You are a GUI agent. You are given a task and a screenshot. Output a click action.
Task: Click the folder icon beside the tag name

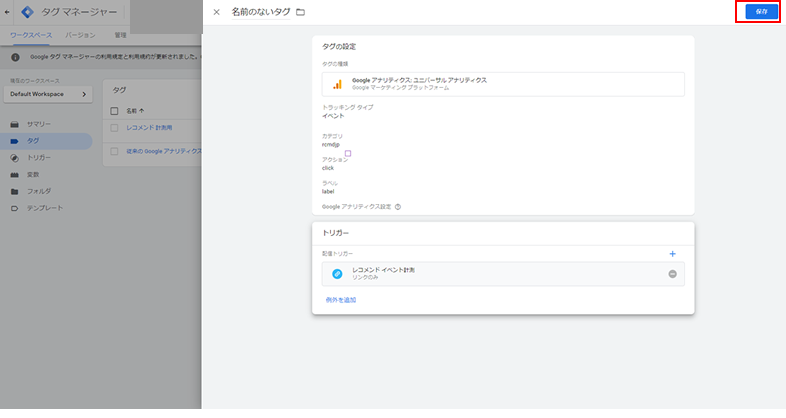(300, 12)
